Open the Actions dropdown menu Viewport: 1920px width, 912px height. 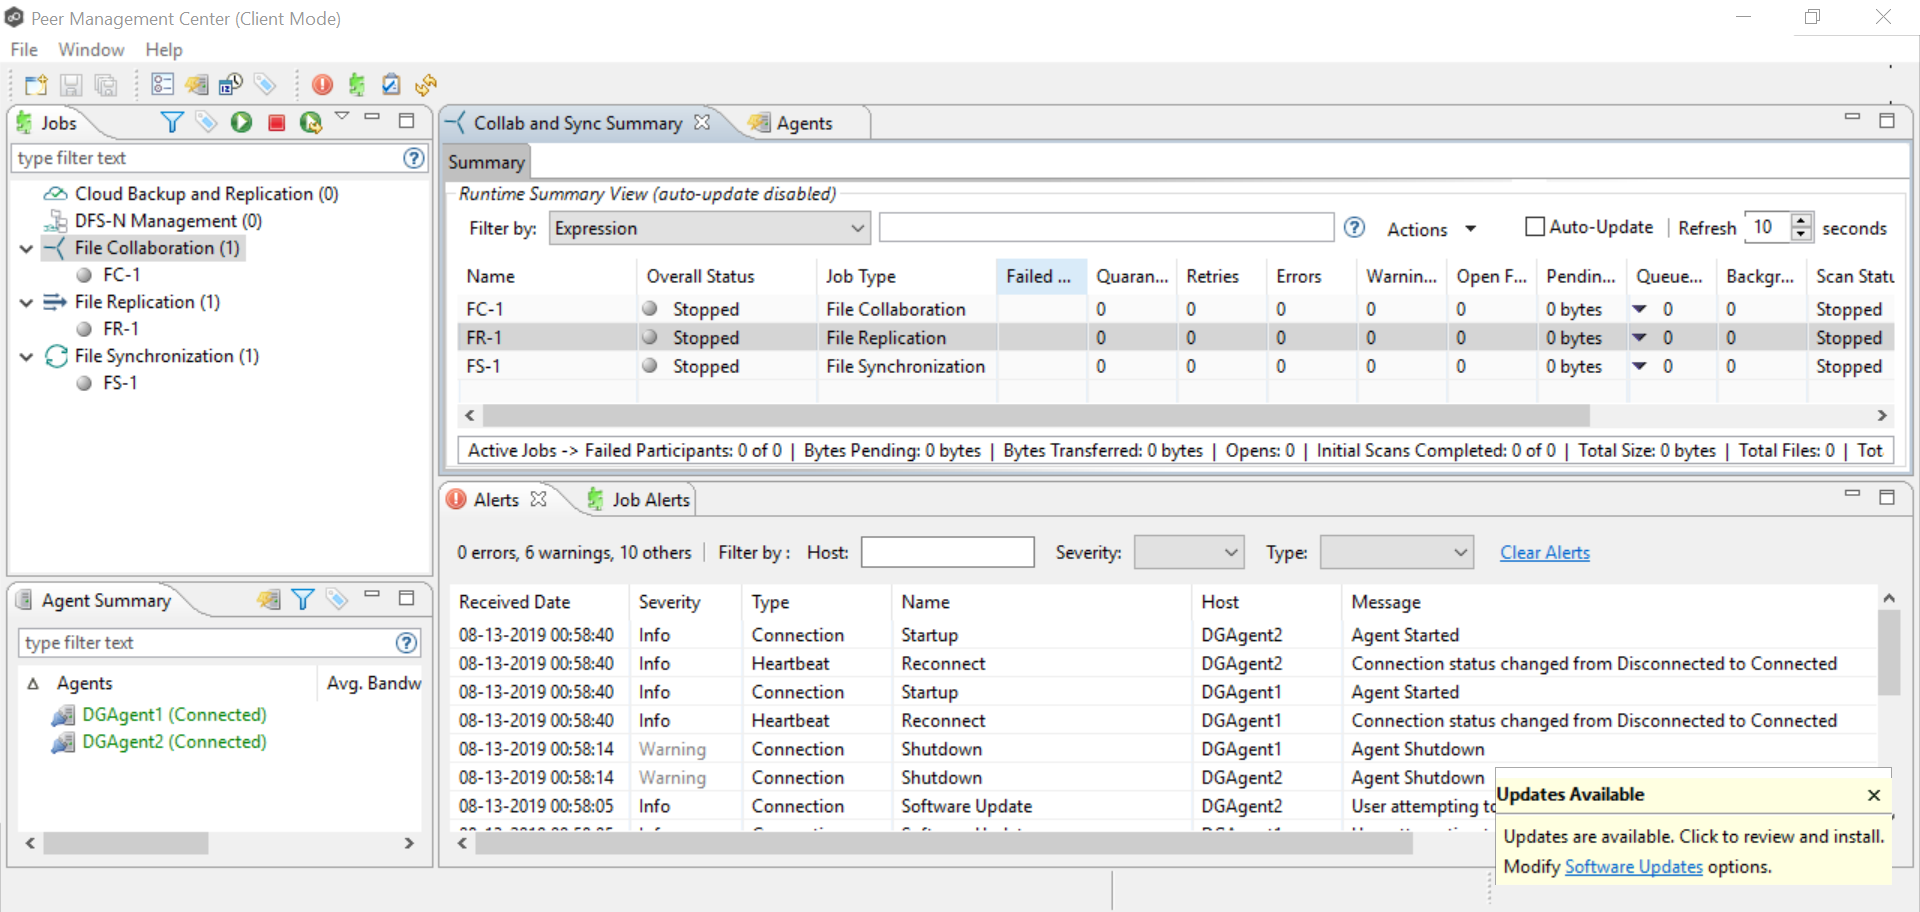[1431, 229]
